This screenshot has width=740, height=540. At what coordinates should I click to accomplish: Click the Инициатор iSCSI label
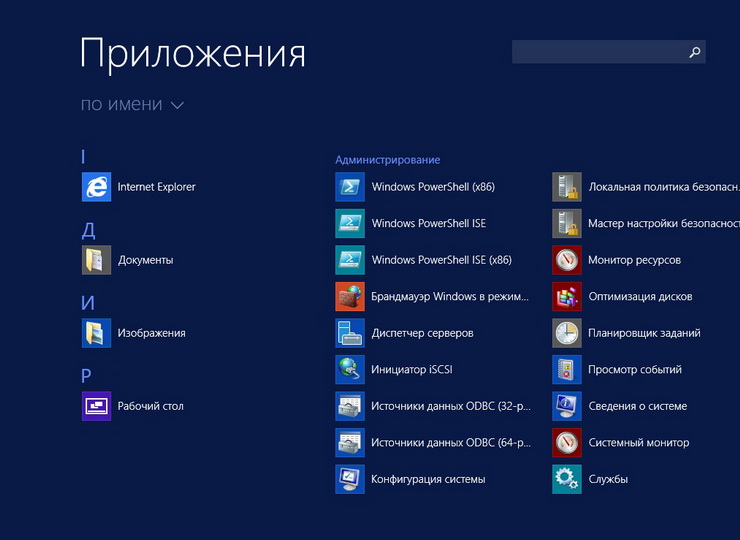click(412, 369)
